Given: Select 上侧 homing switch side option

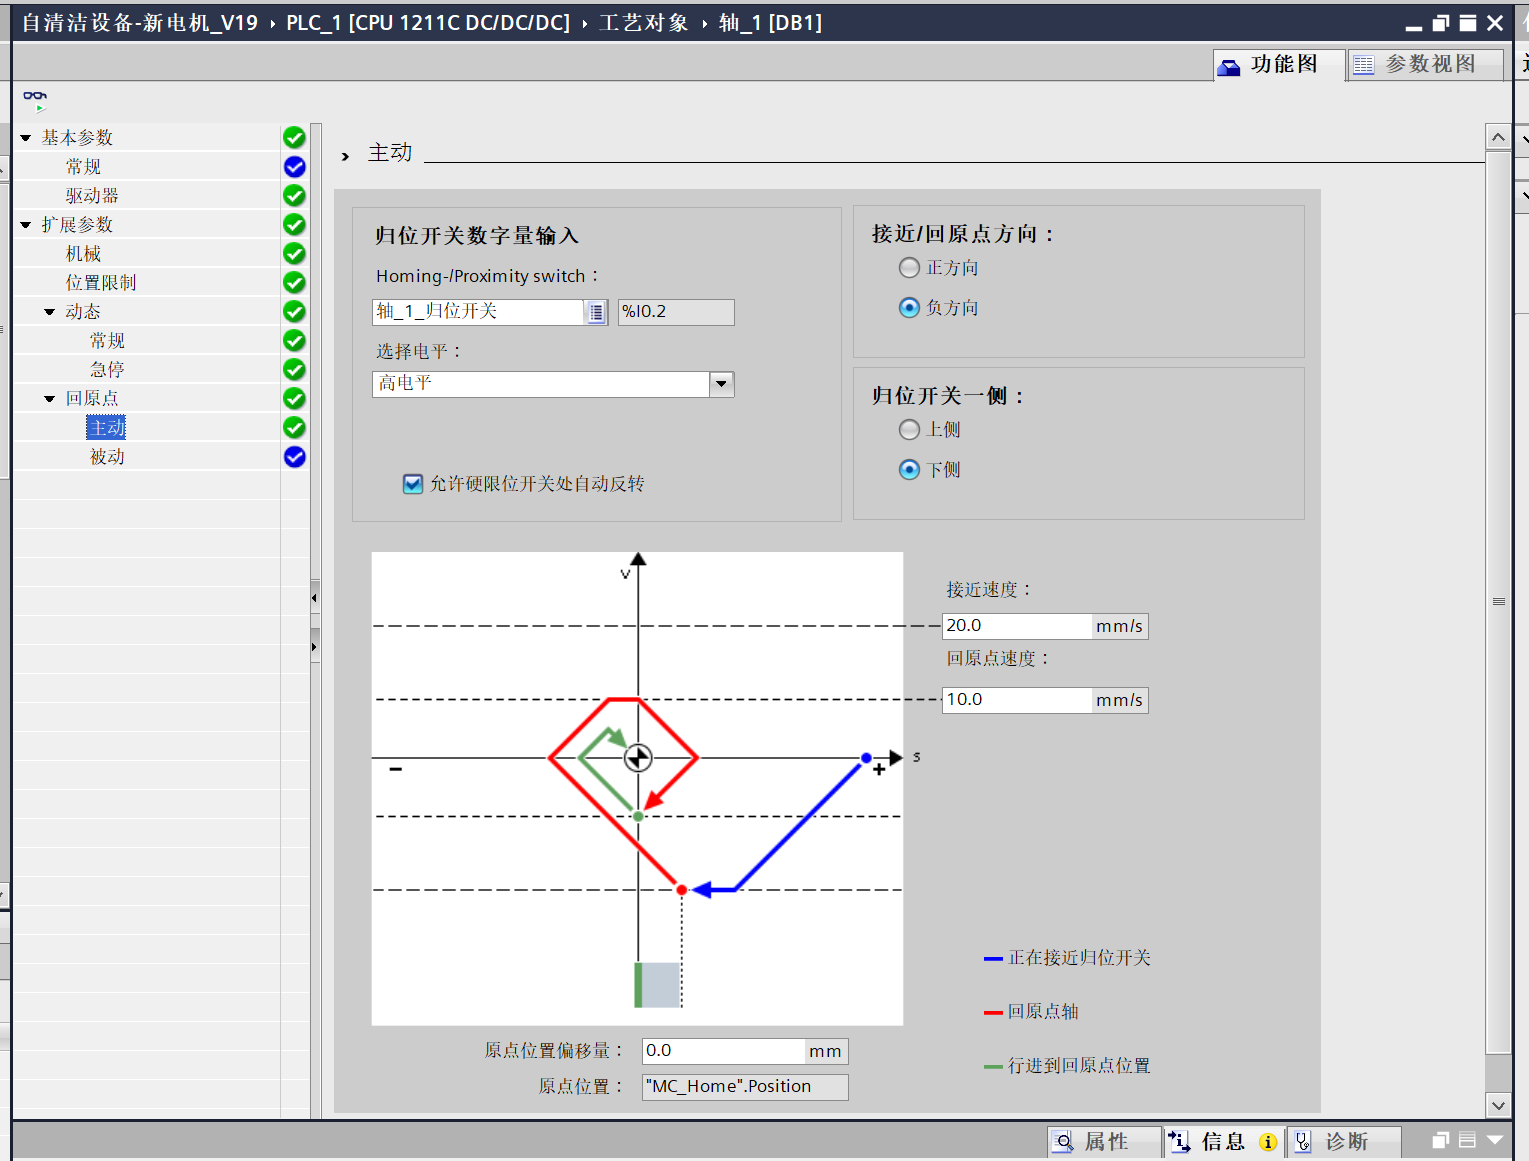Looking at the screenshot, I should [909, 430].
